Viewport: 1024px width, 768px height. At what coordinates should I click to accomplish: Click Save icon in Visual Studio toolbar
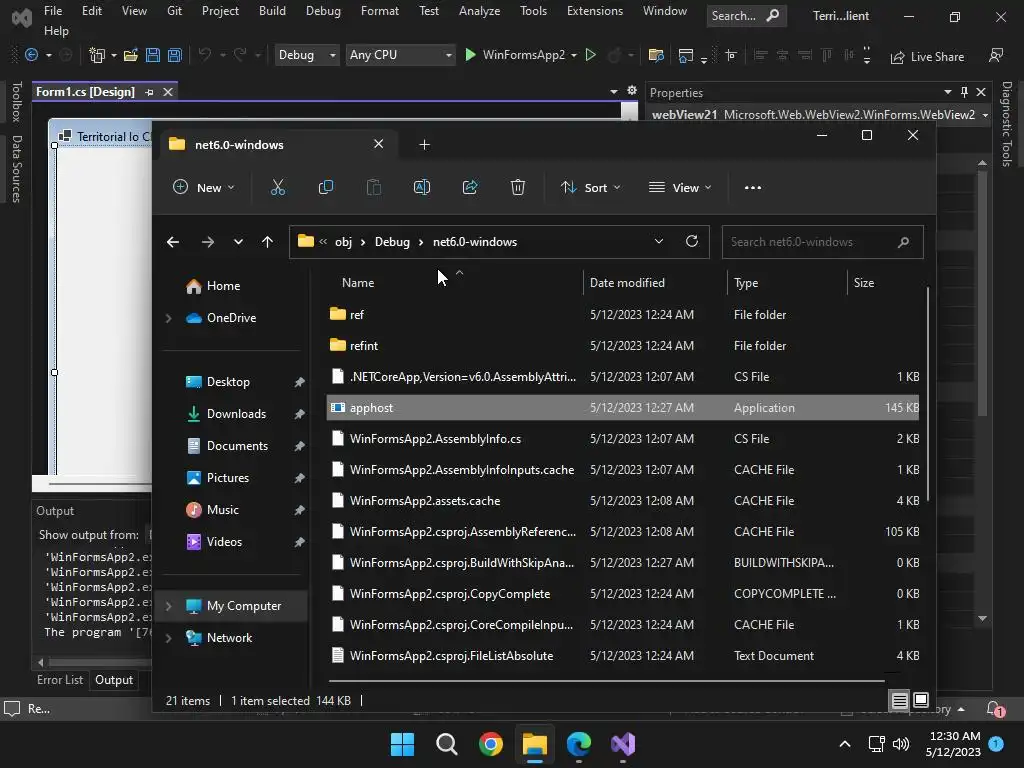(x=153, y=56)
